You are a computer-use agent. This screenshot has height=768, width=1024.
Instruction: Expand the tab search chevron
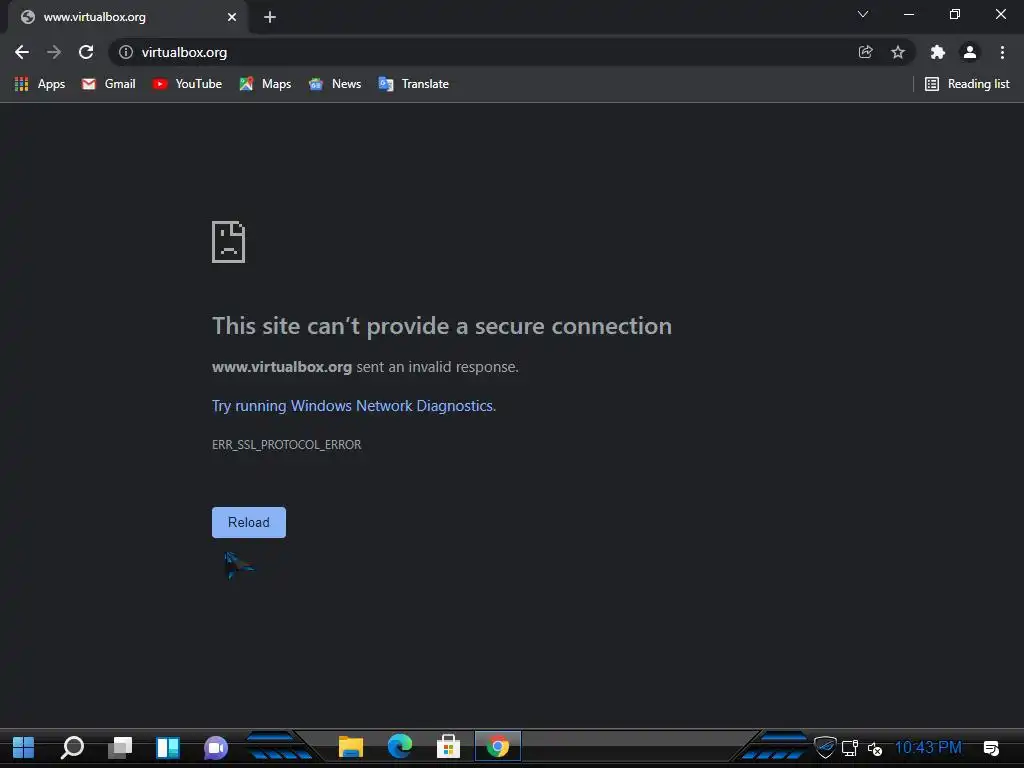click(x=863, y=14)
